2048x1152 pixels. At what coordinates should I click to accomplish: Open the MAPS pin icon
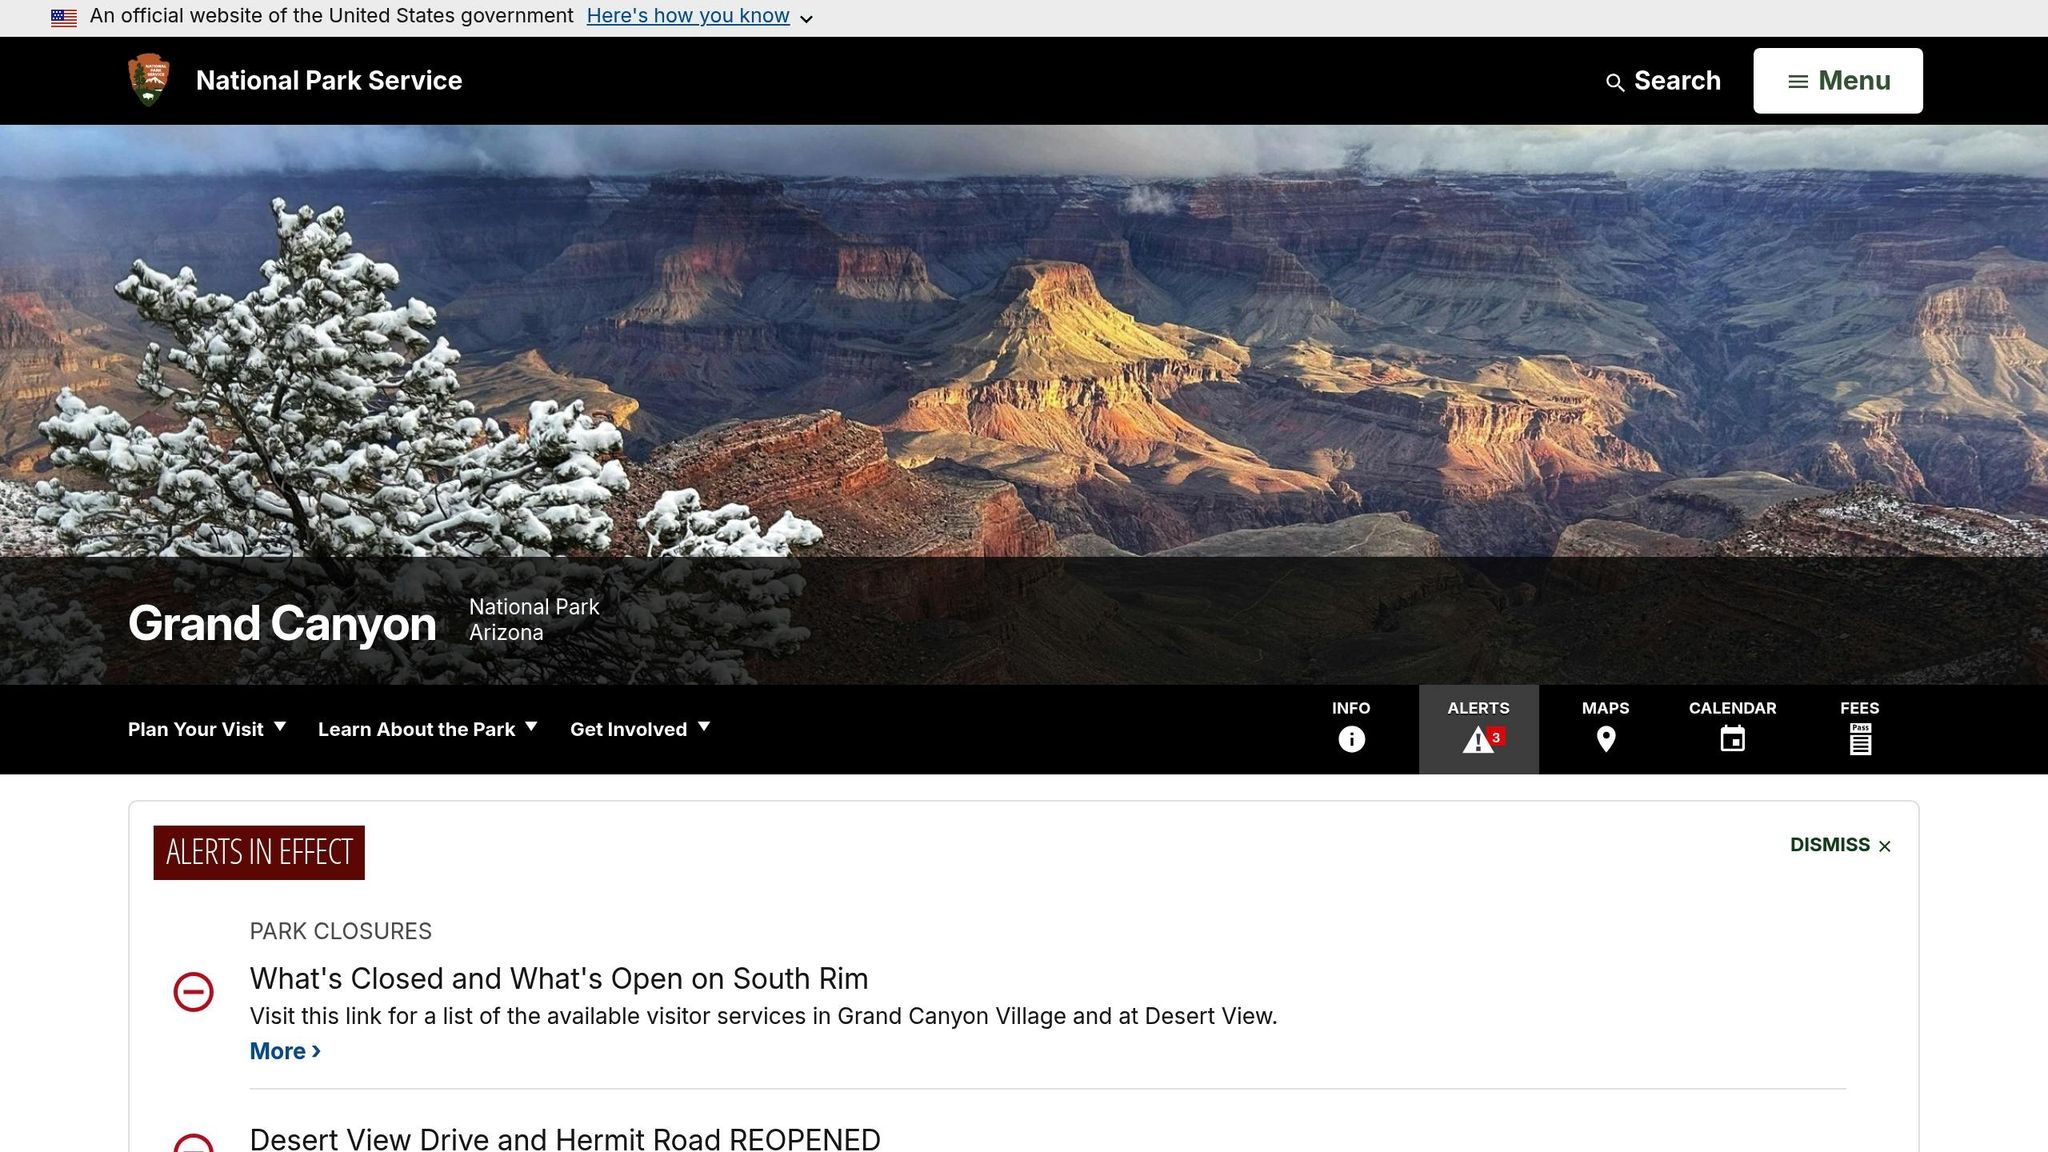1606,739
